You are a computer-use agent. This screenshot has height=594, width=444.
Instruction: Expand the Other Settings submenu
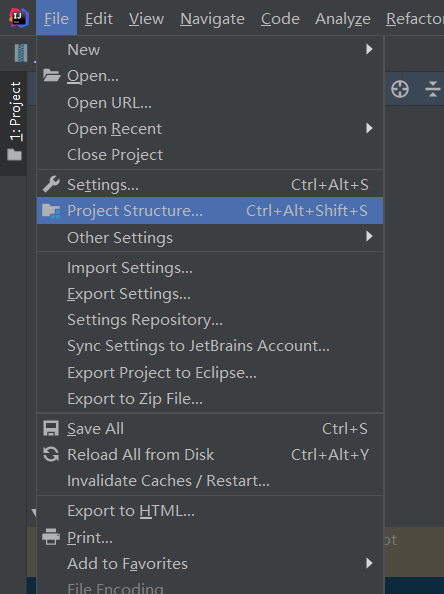click(369, 237)
